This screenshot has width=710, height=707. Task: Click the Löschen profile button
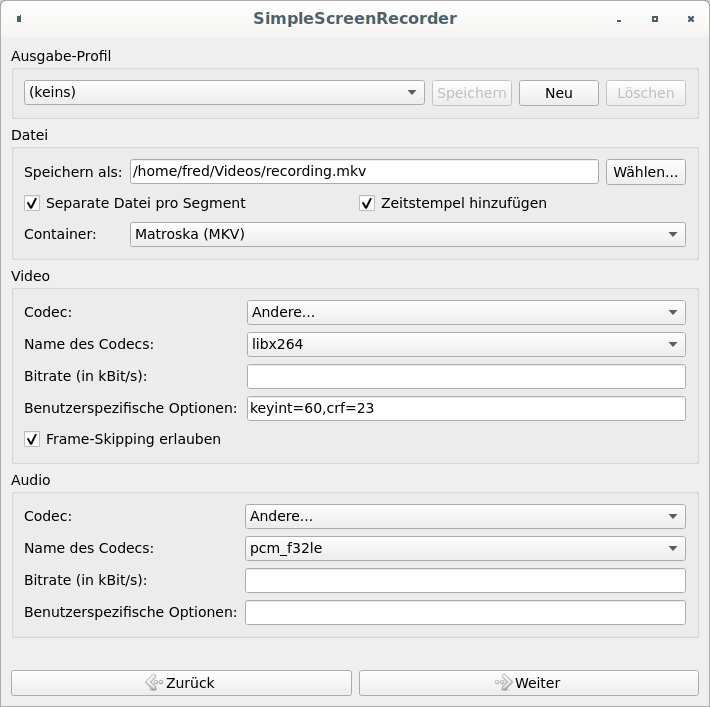[x=646, y=93]
